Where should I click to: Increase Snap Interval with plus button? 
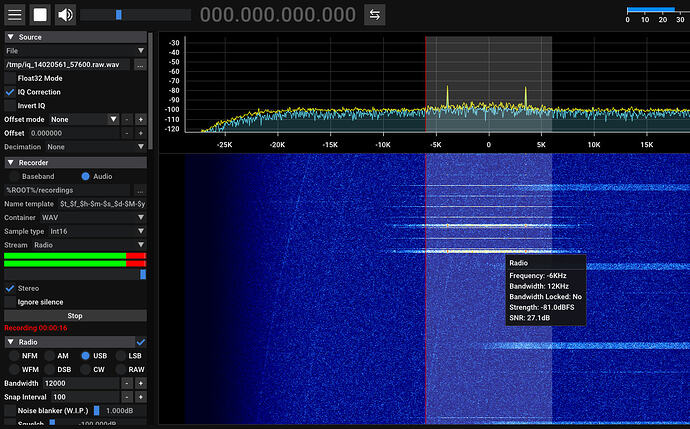[x=140, y=397]
